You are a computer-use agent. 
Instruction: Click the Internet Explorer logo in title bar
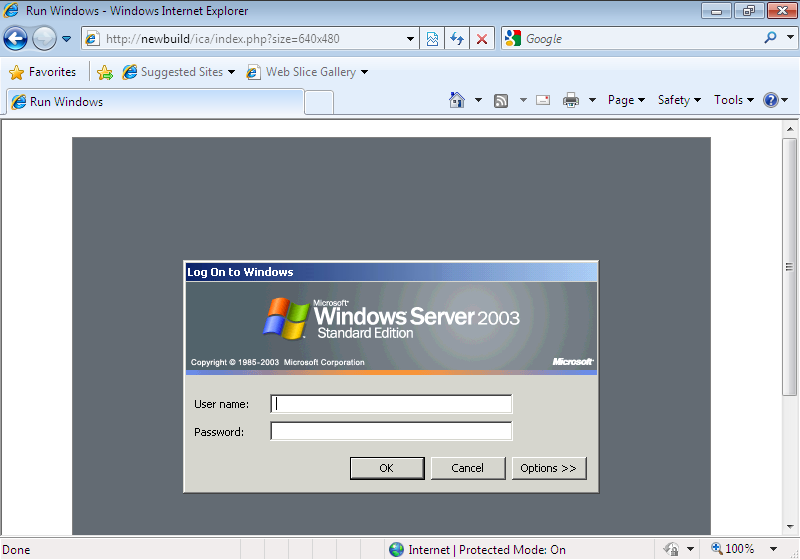[x=11, y=10]
